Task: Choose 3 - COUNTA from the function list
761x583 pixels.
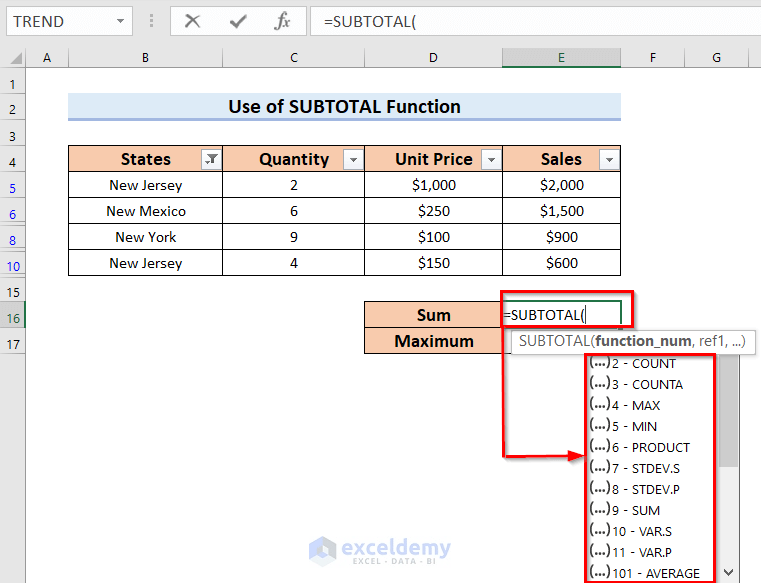Action: (x=650, y=384)
